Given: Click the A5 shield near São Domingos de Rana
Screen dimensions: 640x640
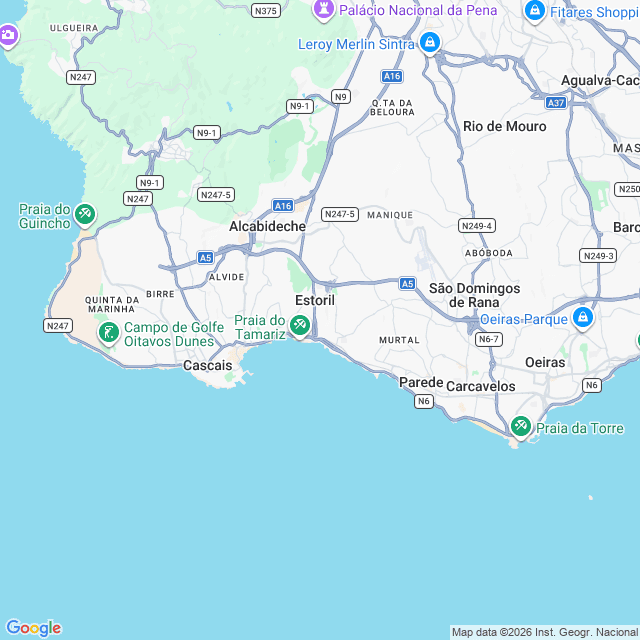Looking at the screenshot, I should (x=407, y=284).
